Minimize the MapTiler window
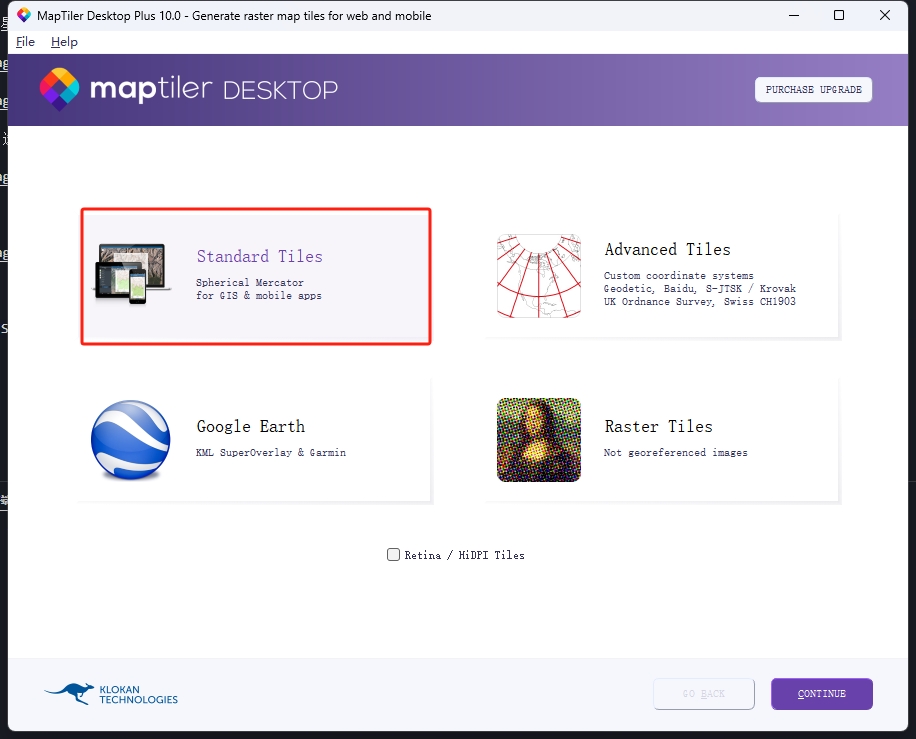916x739 pixels. tap(793, 15)
